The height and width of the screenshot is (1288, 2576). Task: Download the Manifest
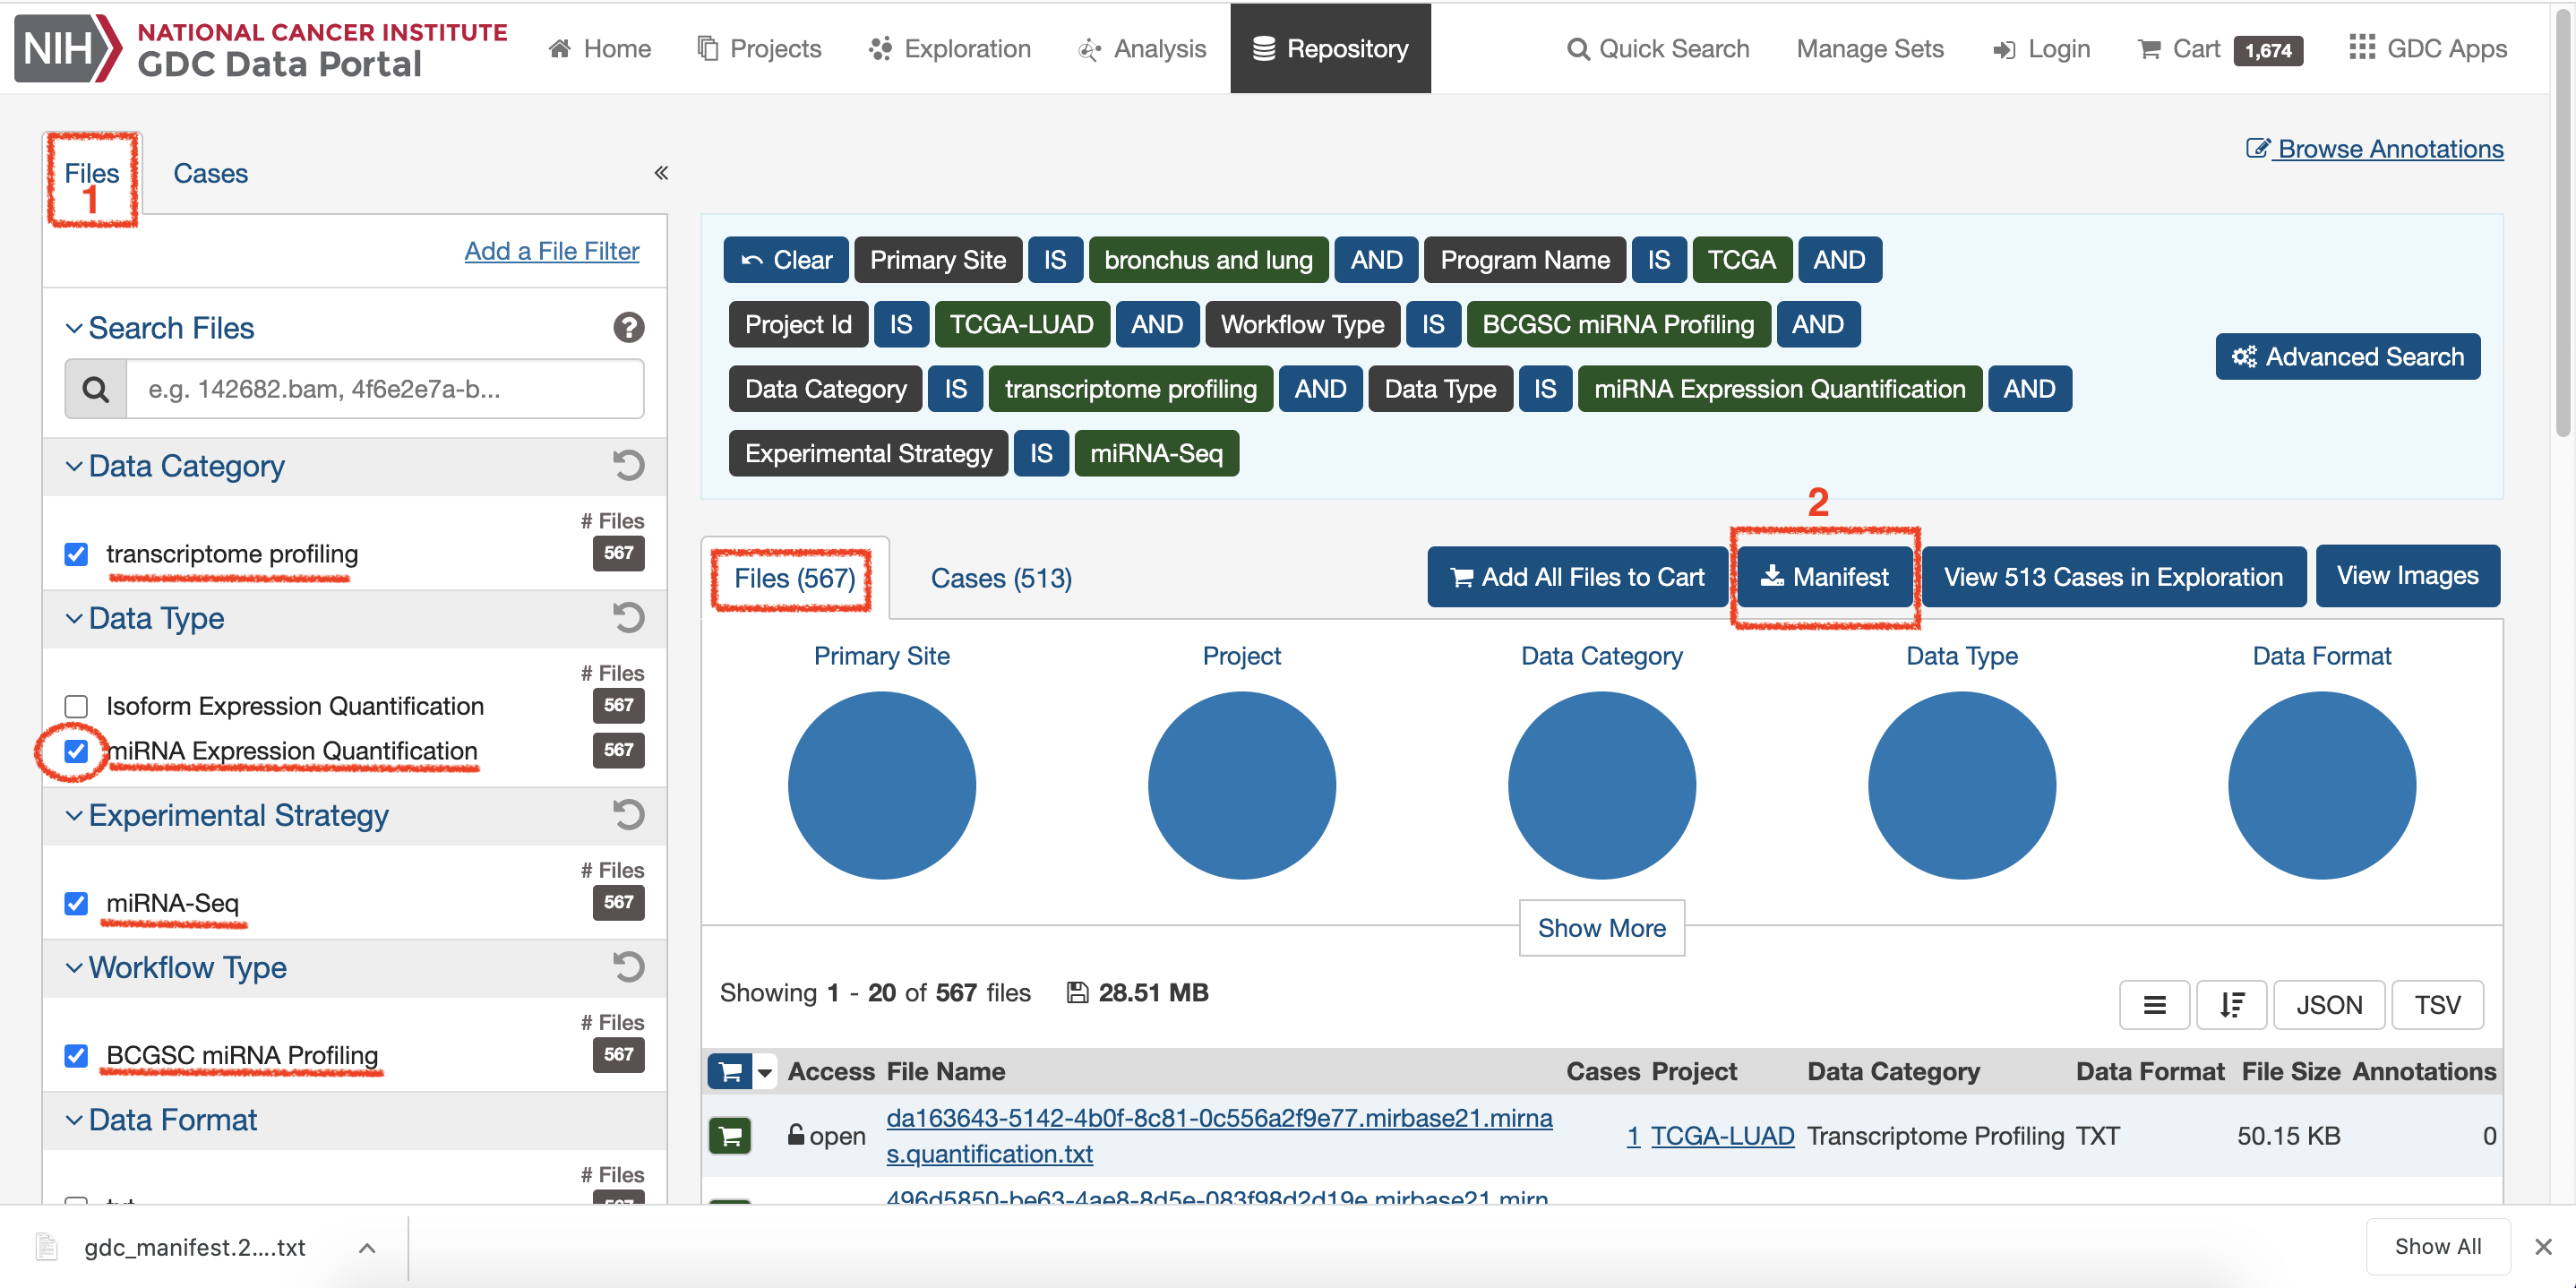tap(1825, 576)
